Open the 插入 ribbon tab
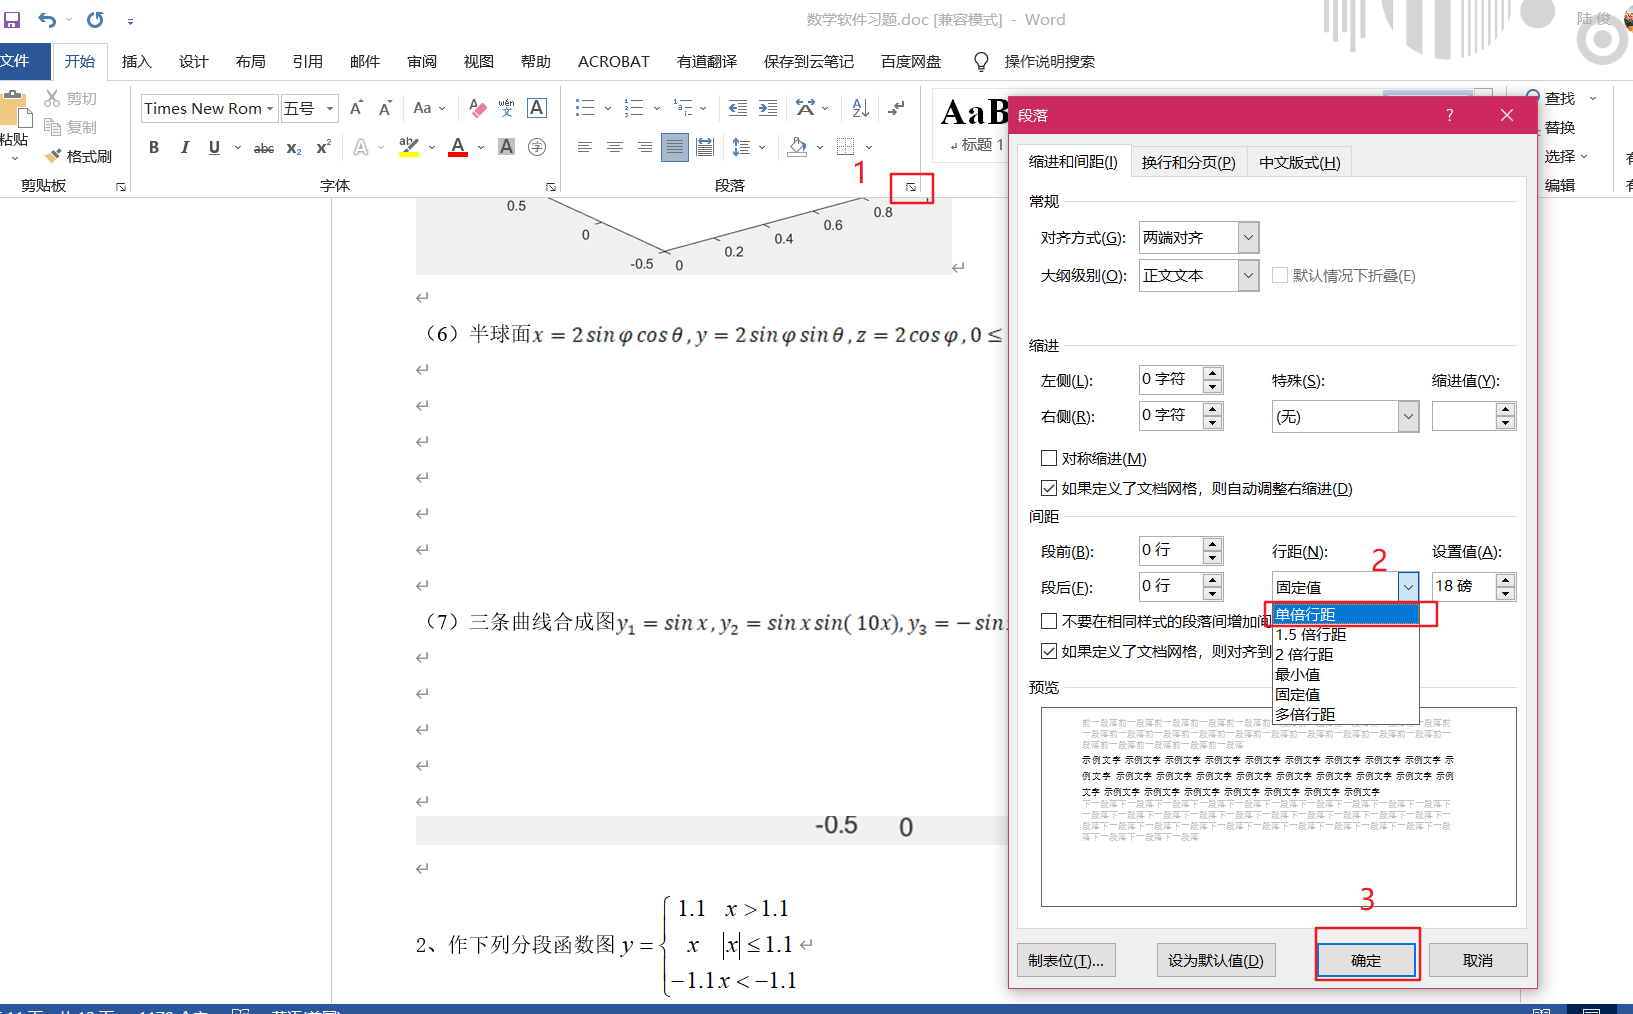 point(137,61)
